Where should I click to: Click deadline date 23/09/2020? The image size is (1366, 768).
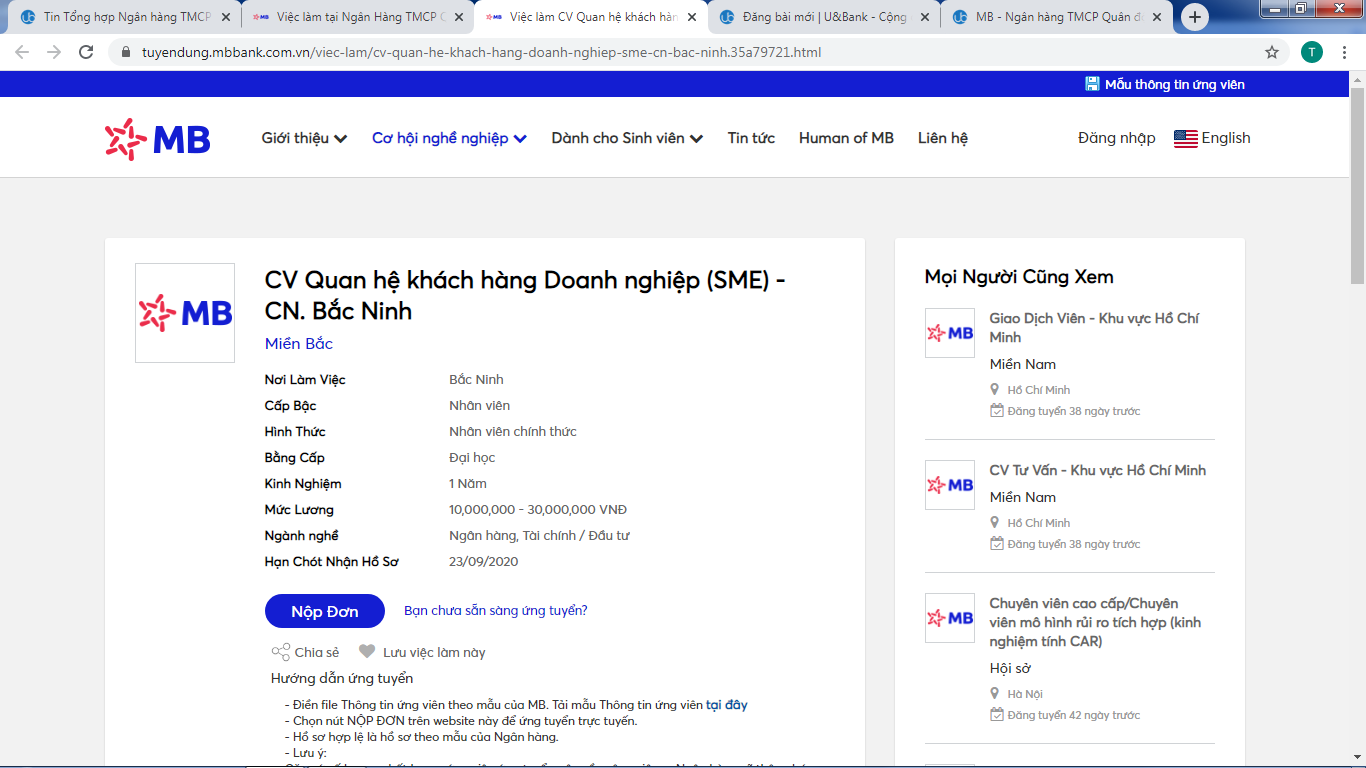484,561
